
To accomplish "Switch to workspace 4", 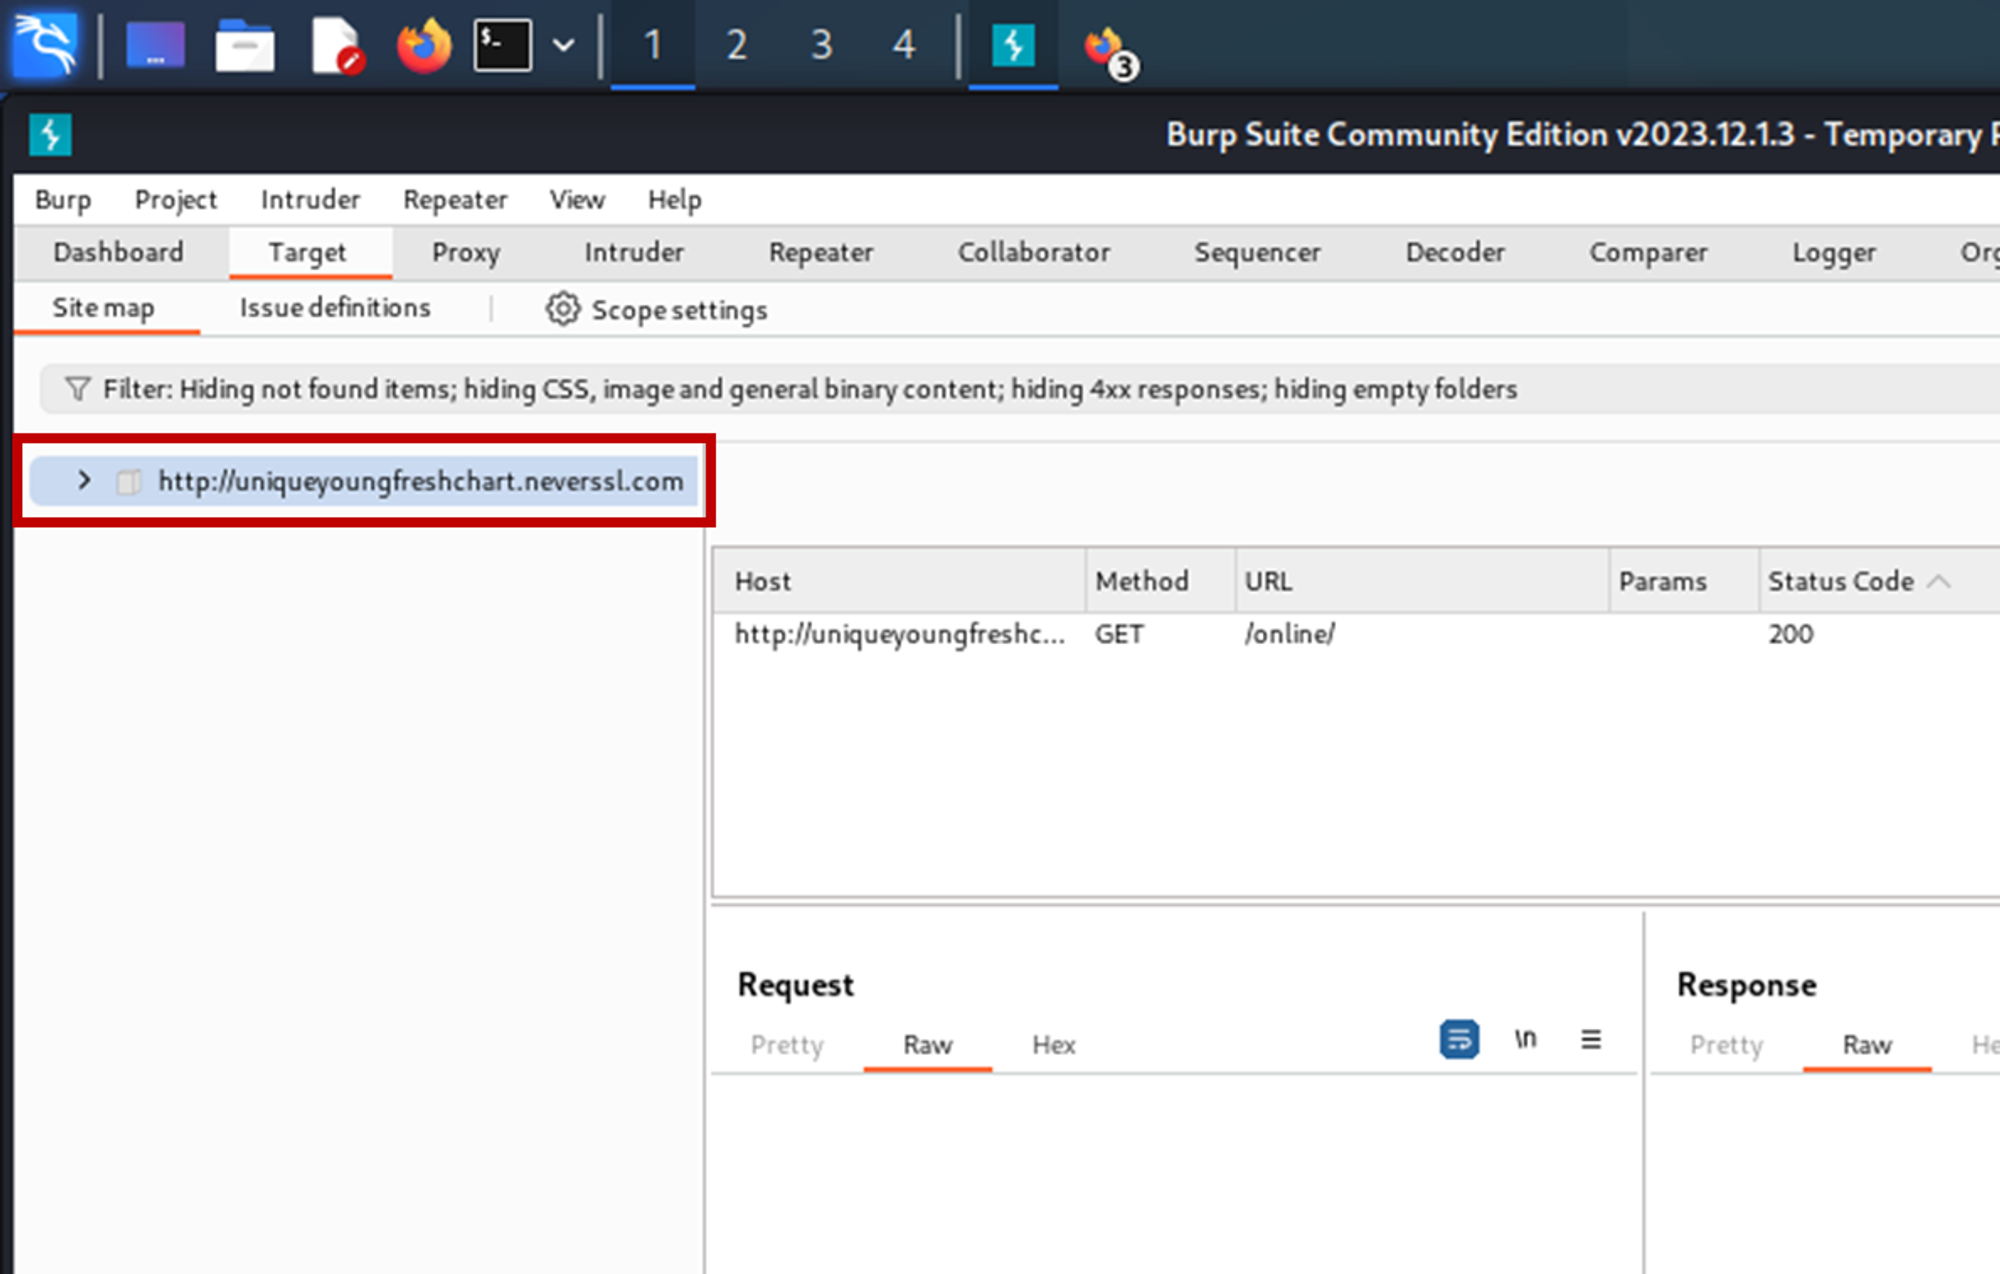I will [904, 45].
